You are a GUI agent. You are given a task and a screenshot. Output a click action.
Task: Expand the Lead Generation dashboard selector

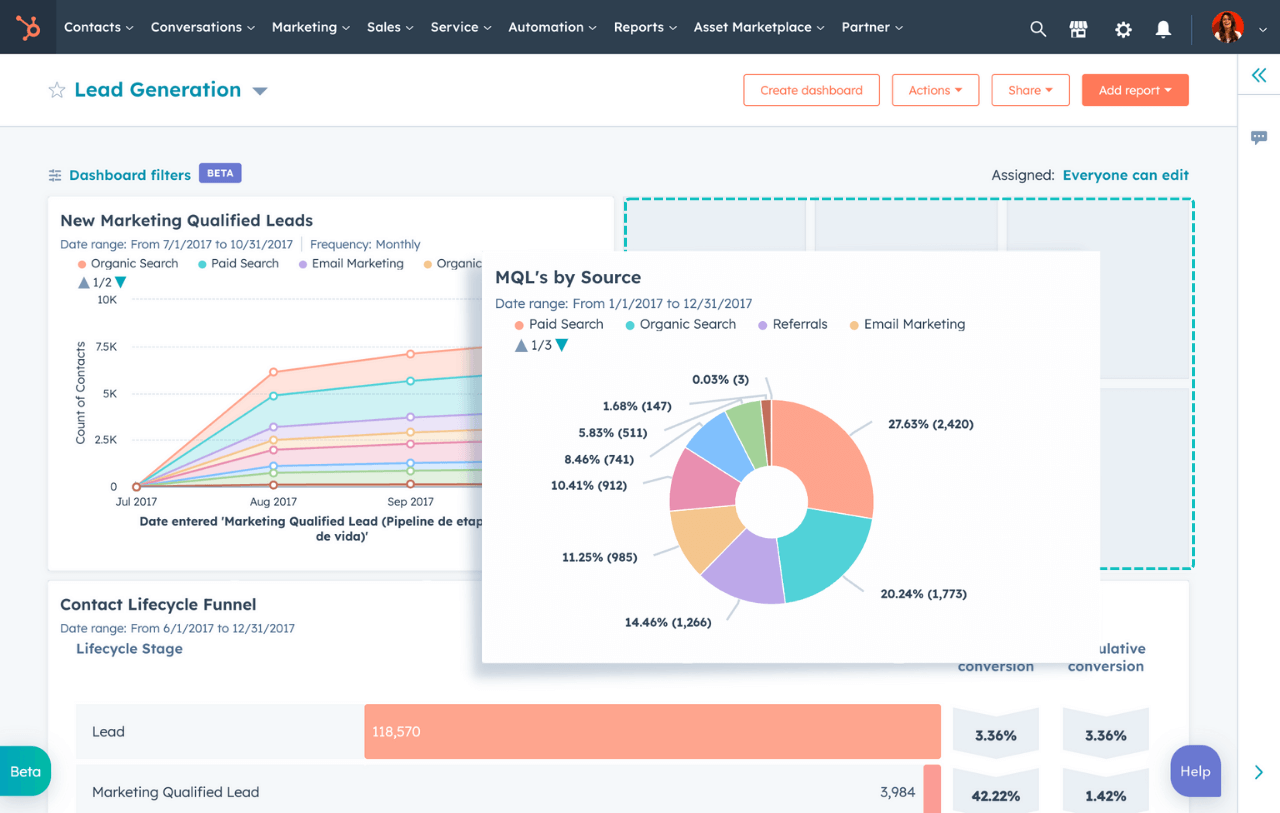(259, 90)
